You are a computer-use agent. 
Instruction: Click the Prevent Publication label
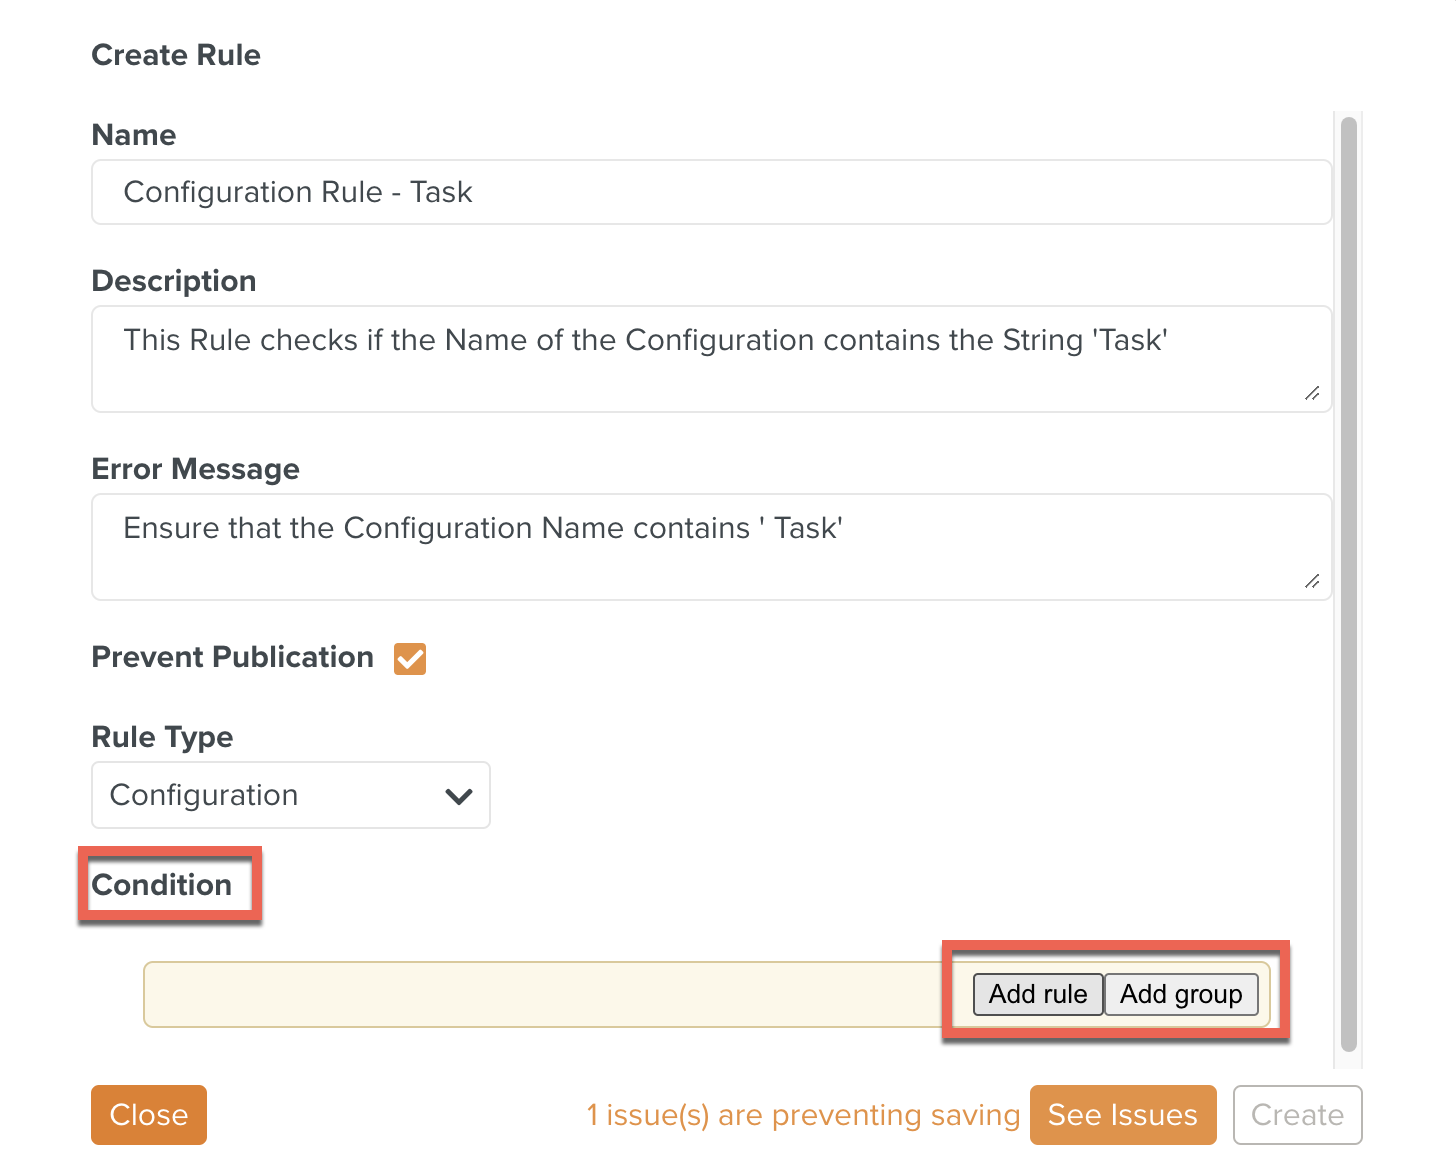pos(232,657)
